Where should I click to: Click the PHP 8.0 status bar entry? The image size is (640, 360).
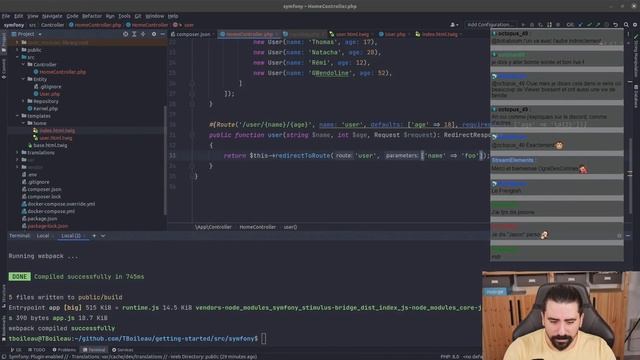click(x=449, y=357)
